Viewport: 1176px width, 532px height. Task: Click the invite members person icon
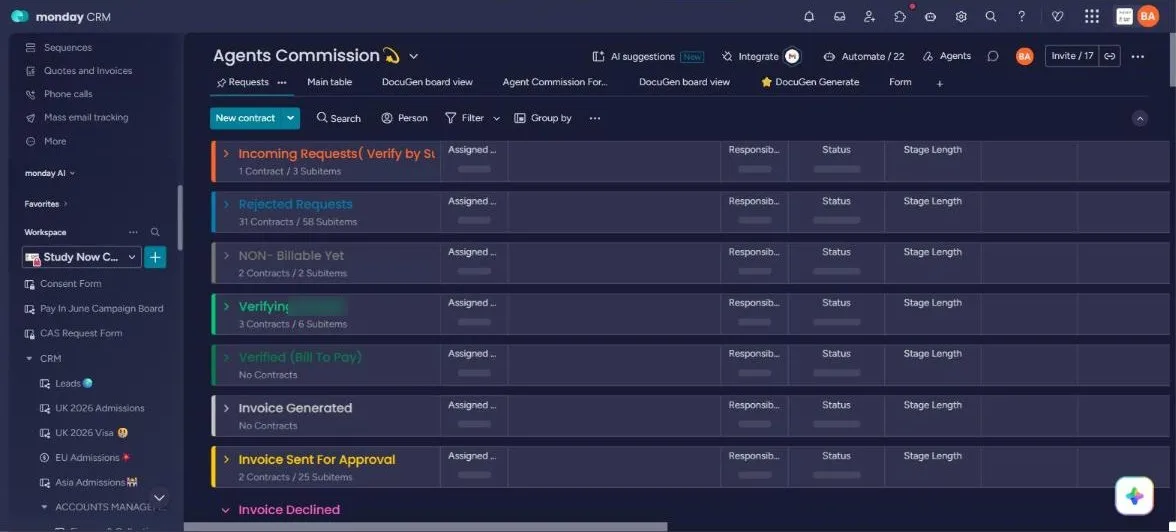coord(869,17)
